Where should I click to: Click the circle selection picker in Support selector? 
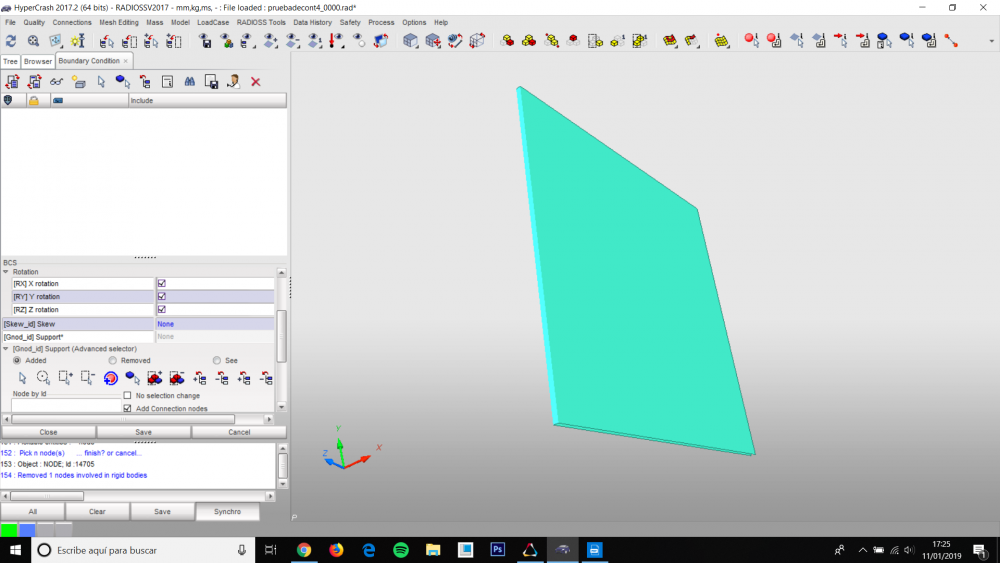click(x=43, y=378)
